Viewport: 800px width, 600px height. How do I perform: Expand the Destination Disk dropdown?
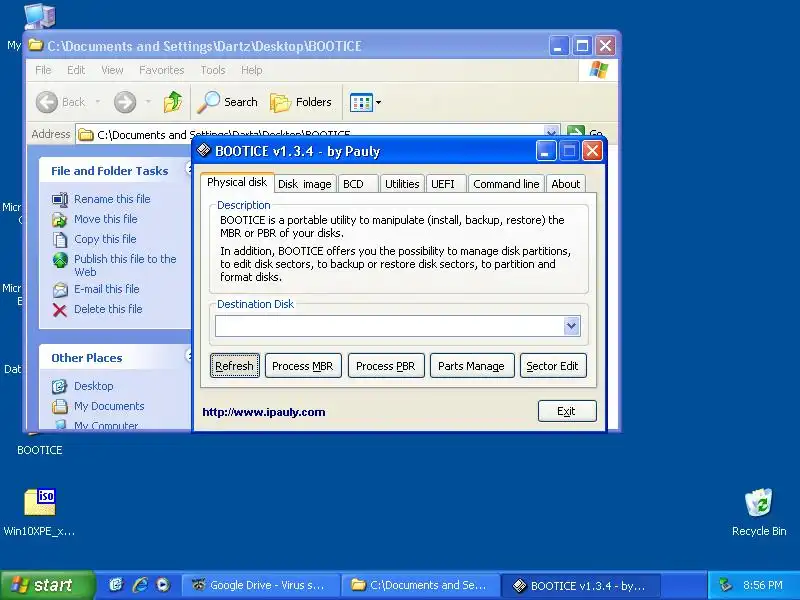click(571, 326)
